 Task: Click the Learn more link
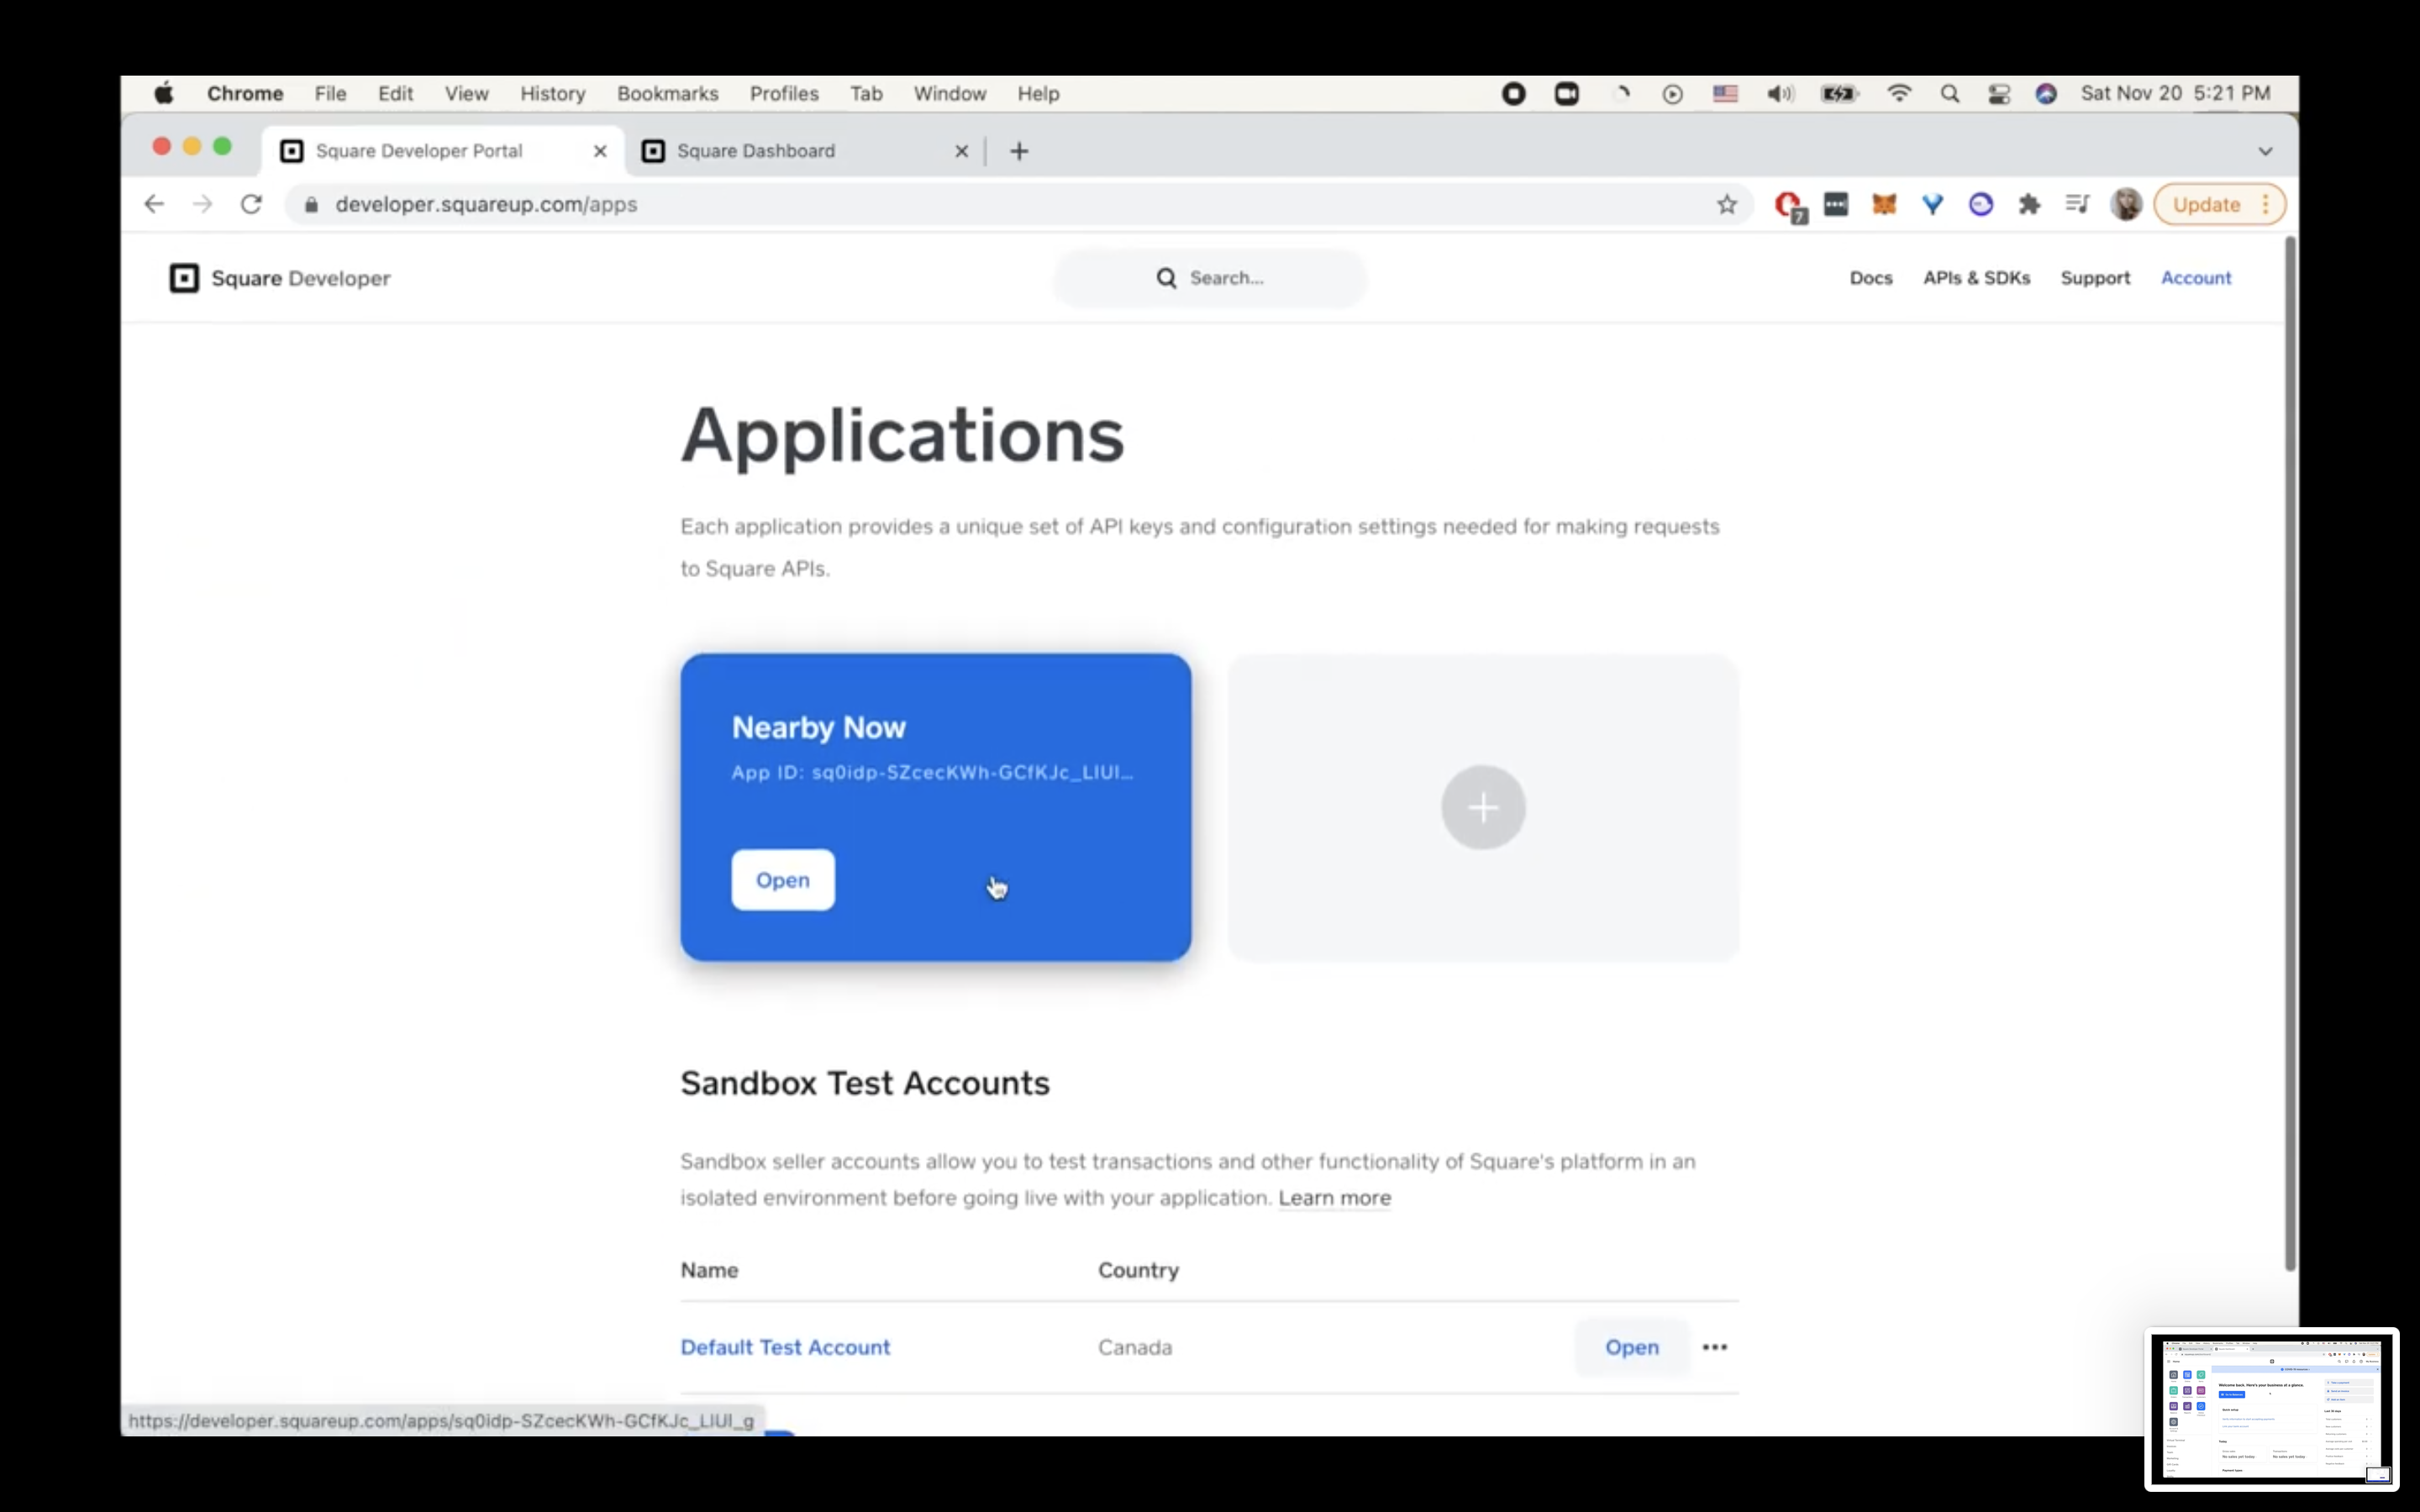click(1334, 1198)
